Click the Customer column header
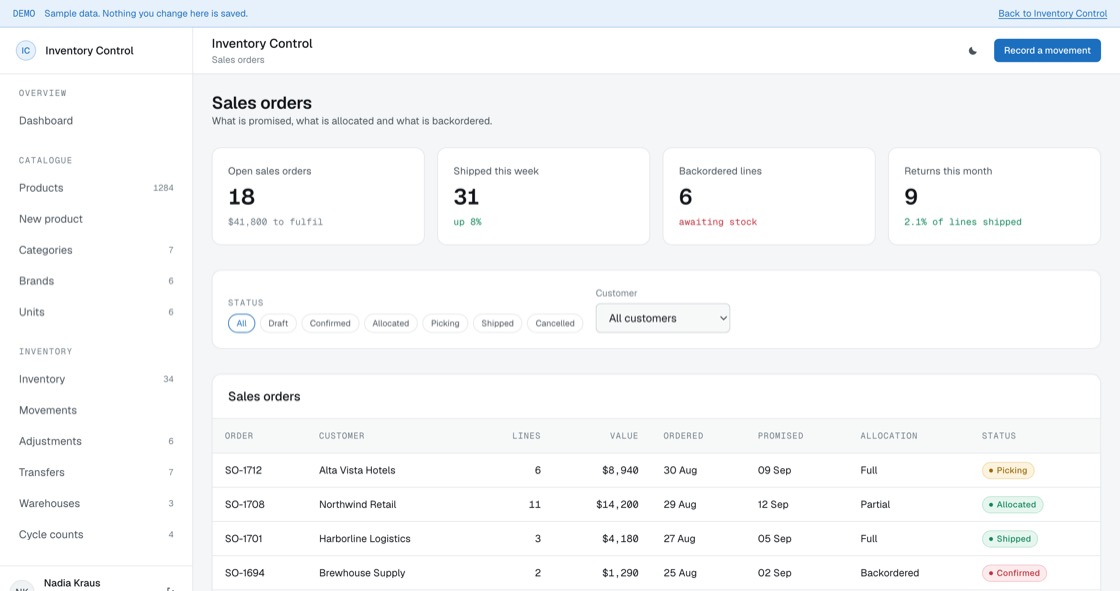 [x=341, y=436]
